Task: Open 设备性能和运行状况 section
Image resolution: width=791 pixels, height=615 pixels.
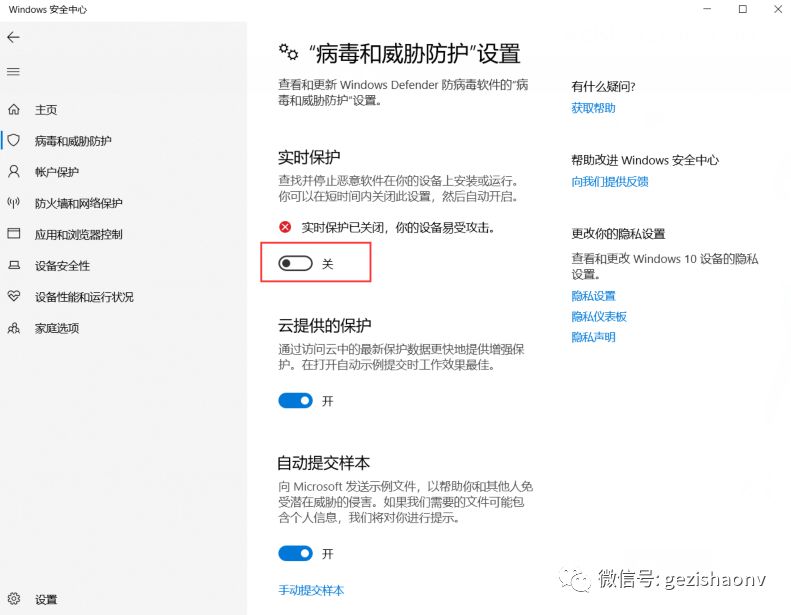Action: (84, 297)
